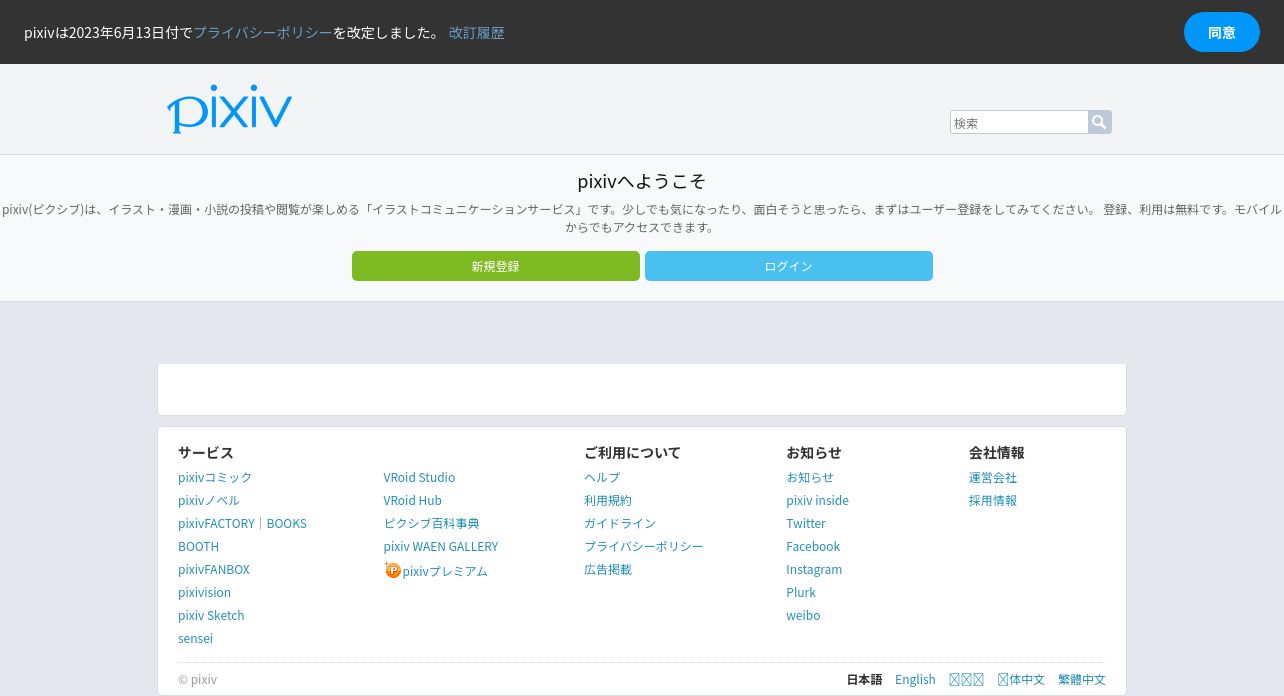1284x696 pixels.
Task: Open the Facebook link
Action: 813,546
